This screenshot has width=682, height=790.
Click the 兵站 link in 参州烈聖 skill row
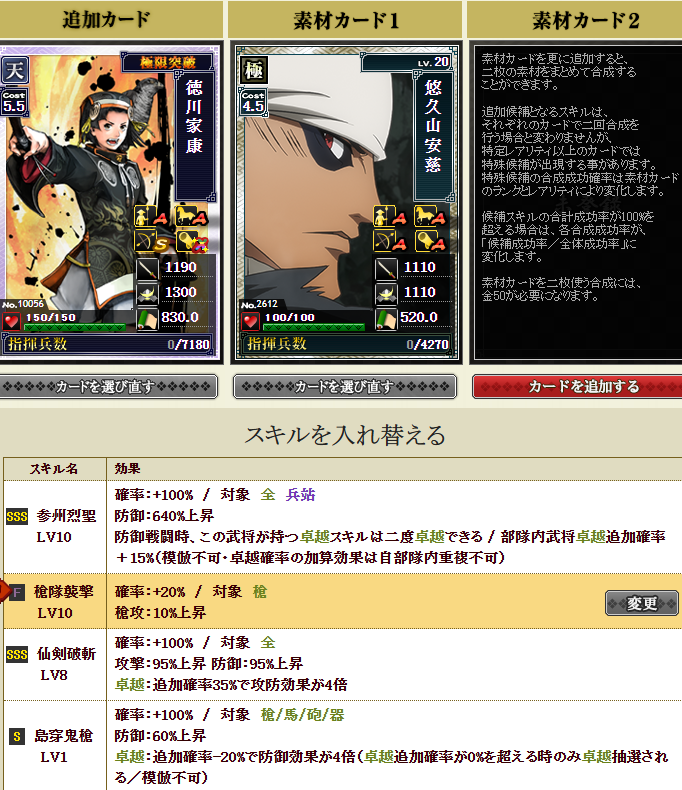pos(300,495)
